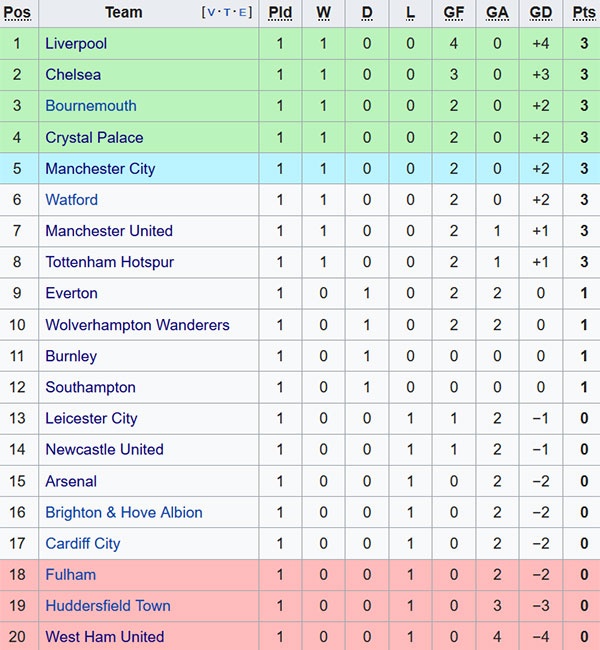Click the E edit link in header
The image size is (600, 650).
[243, 13]
